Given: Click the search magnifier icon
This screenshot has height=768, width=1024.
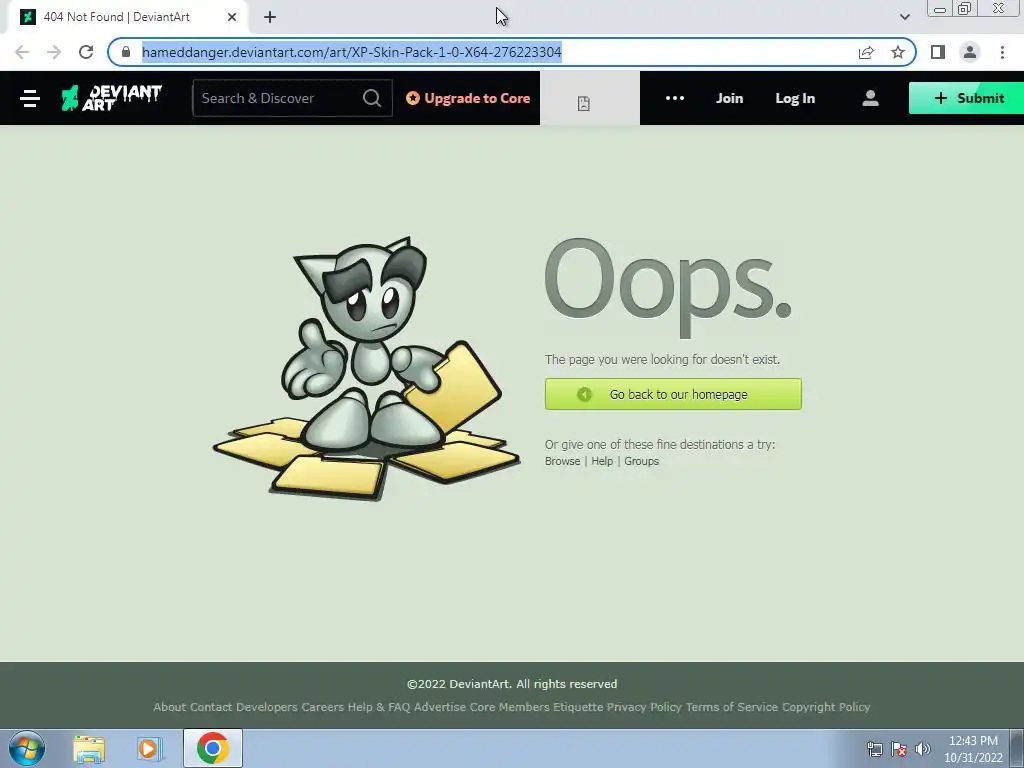Looking at the screenshot, I should pyautogui.click(x=372, y=99).
